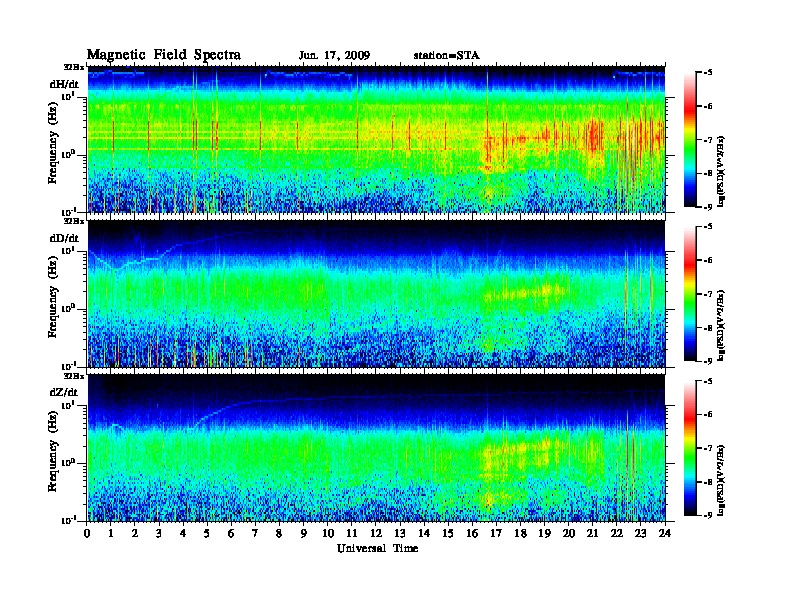792x612 pixels.
Task: Click the "-8" tick on the dZ/dt color bar
Action: (x=708, y=482)
